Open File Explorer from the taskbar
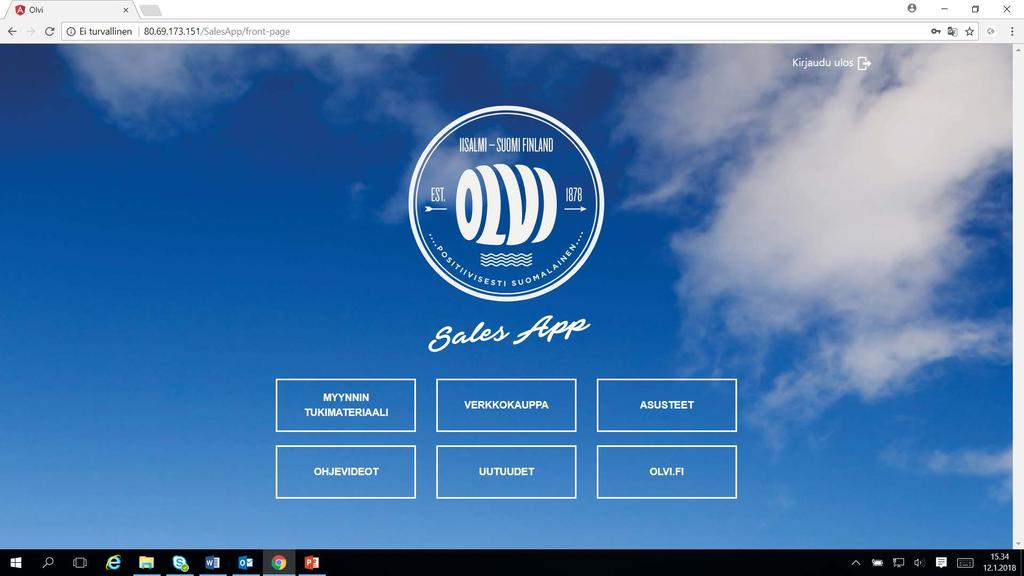Image resolution: width=1024 pixels, height=576 pixels. coord(146,562)
